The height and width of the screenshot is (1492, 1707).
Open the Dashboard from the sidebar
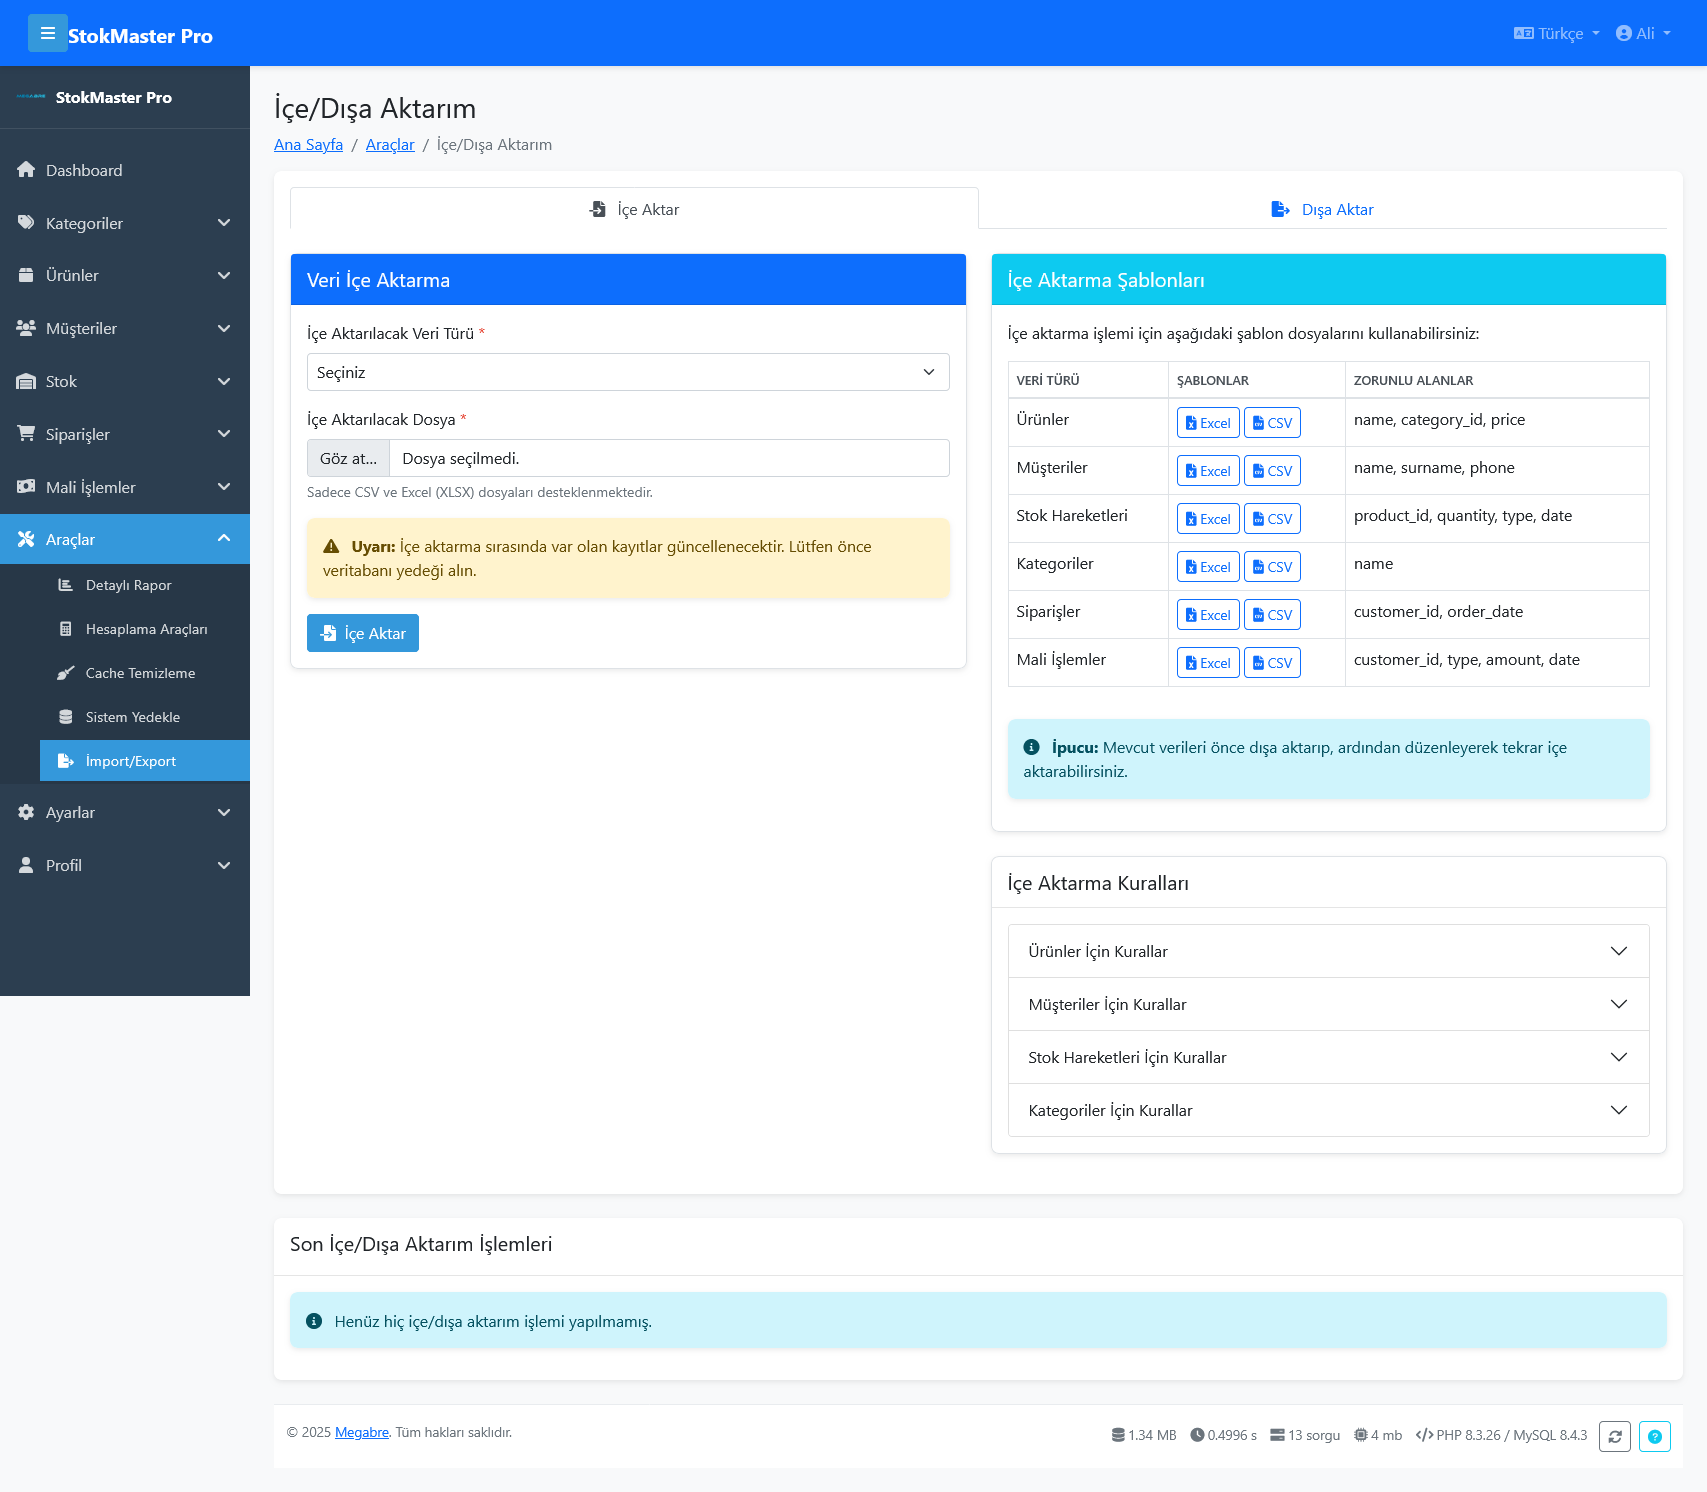click(x=82, y=170)
